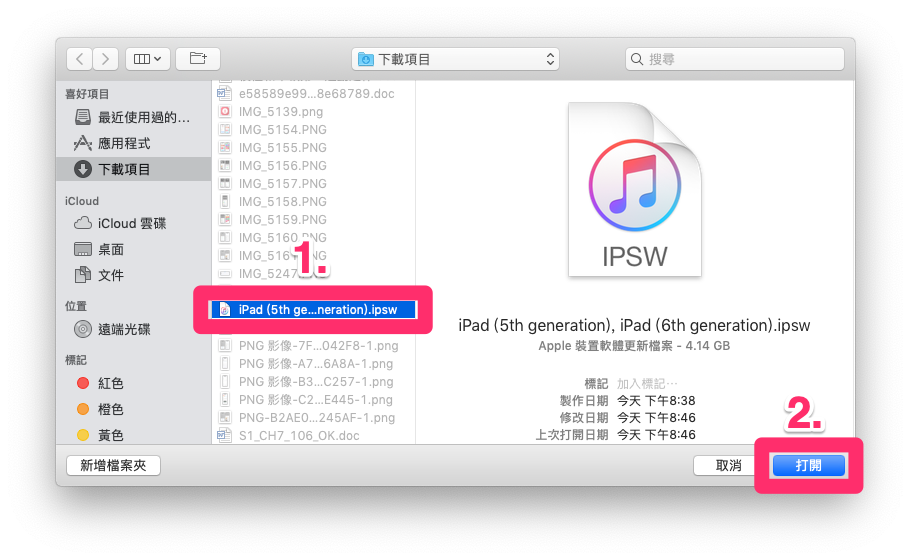The image size is (911, 560).
Task: Select 黃色 tag label in the sidebar
Action: coord(110,435)
